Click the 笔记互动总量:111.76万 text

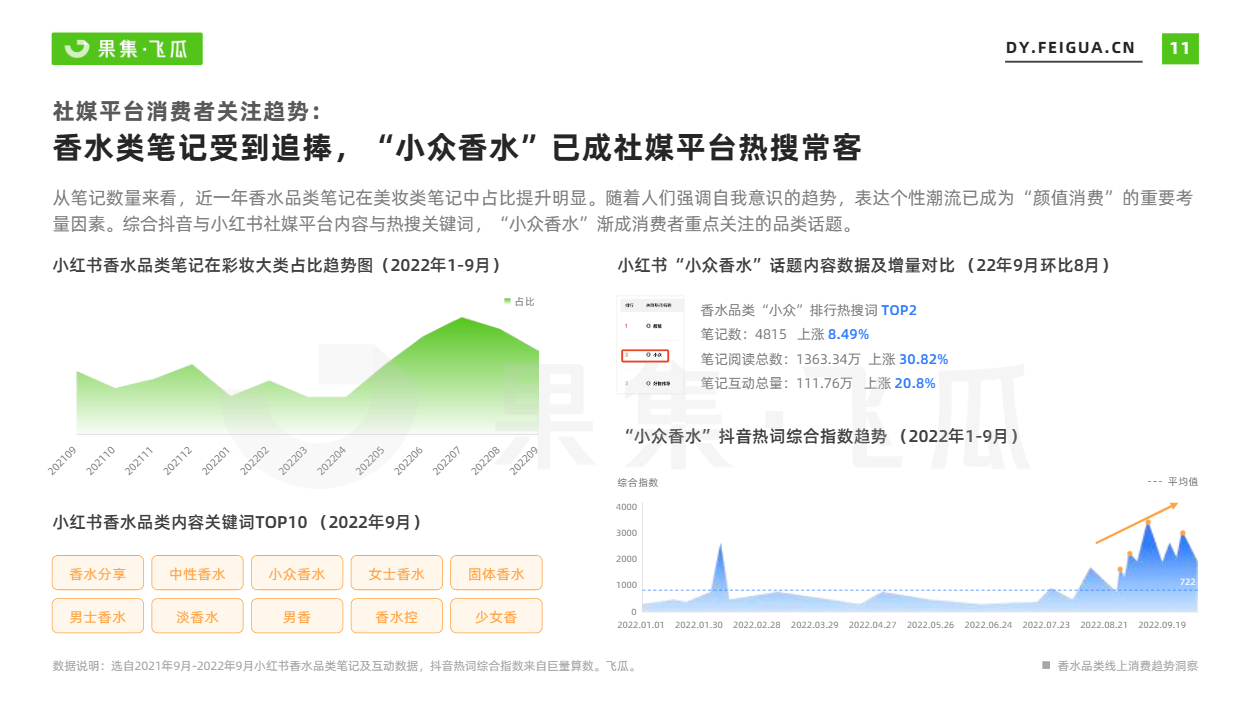777,383
